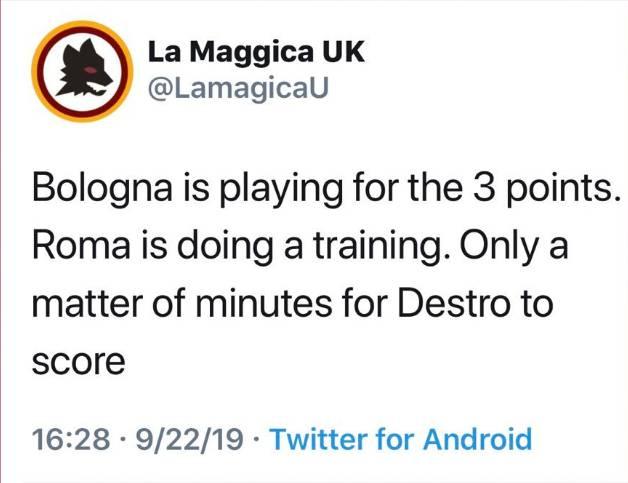
Task: Open the La Maggica UK display name
Action: [256, 53]
